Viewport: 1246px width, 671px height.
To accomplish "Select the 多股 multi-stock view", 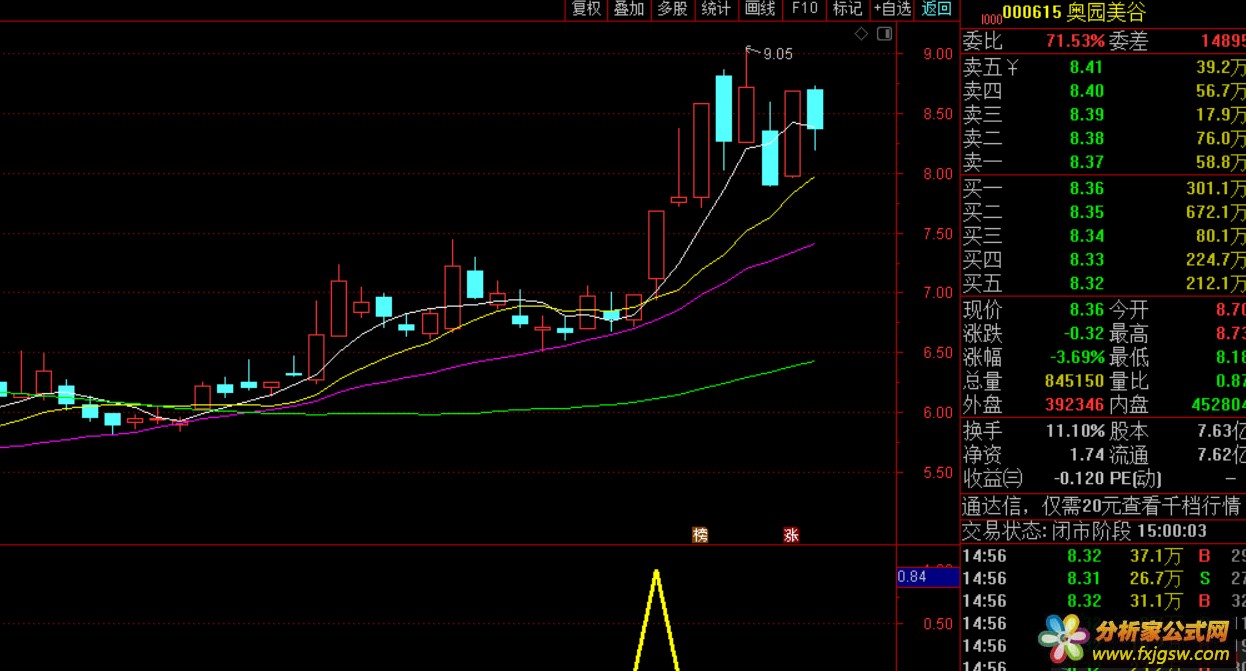I will 672,9.
